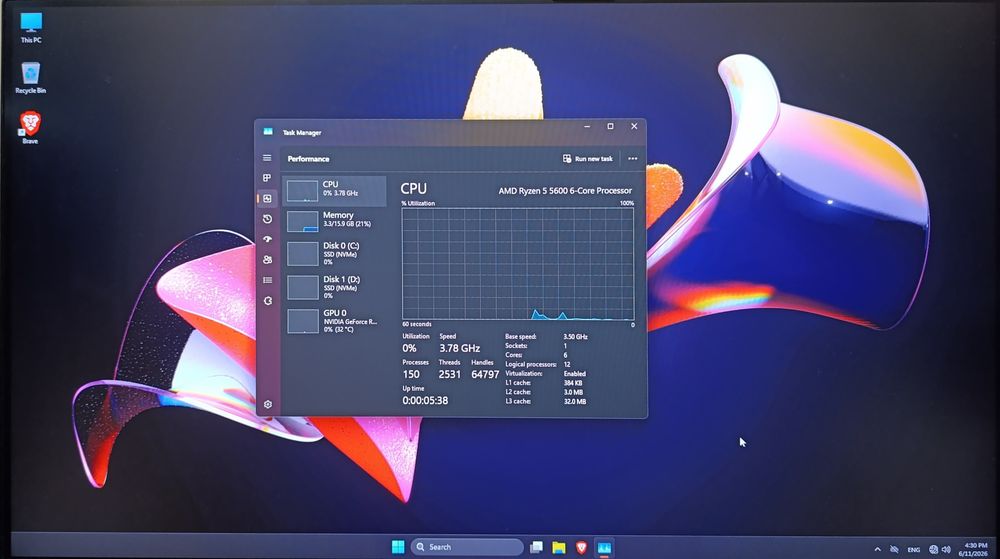Maximize the Task Manager window
The height and width of the screenshot is (559, 1000).
610,126
